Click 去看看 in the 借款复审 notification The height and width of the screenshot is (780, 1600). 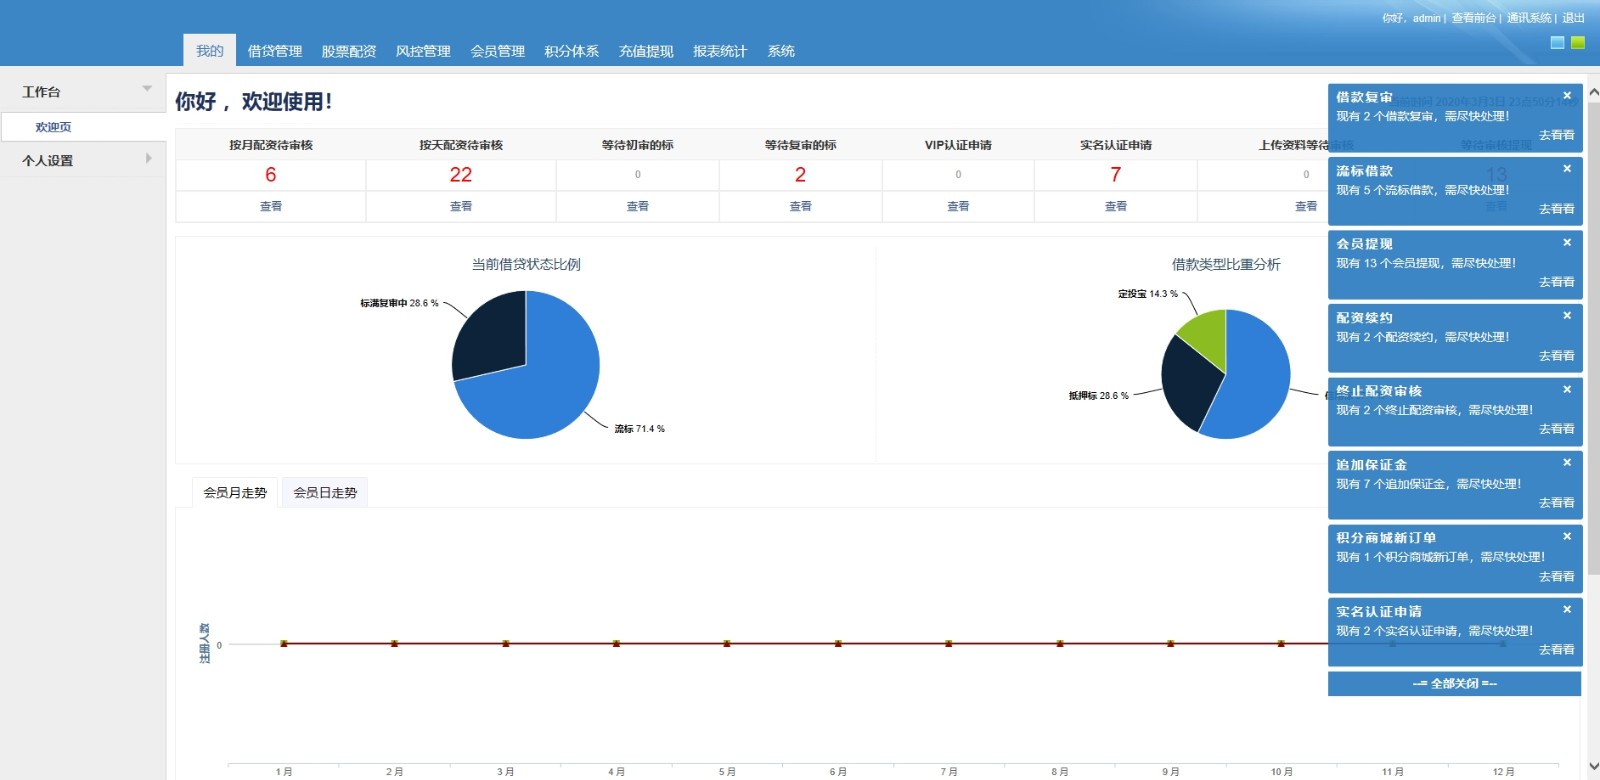click(1556, 135)
